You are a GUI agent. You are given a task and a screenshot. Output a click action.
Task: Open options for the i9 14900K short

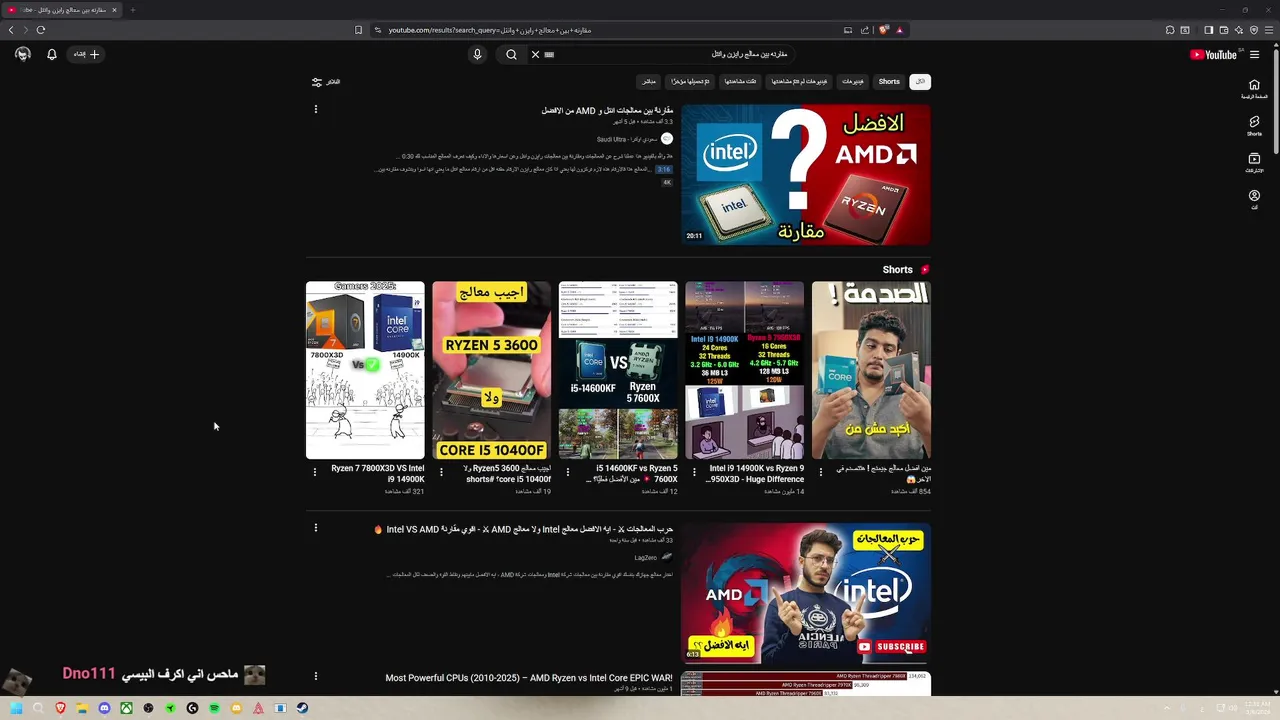694,472
